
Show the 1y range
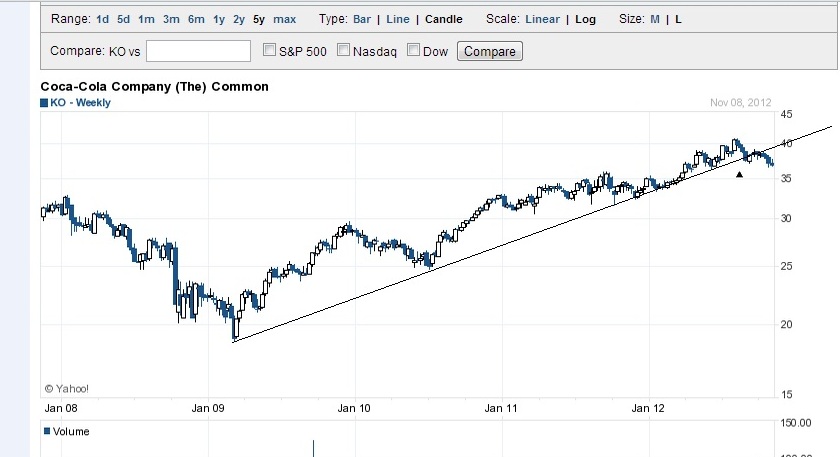219,19
